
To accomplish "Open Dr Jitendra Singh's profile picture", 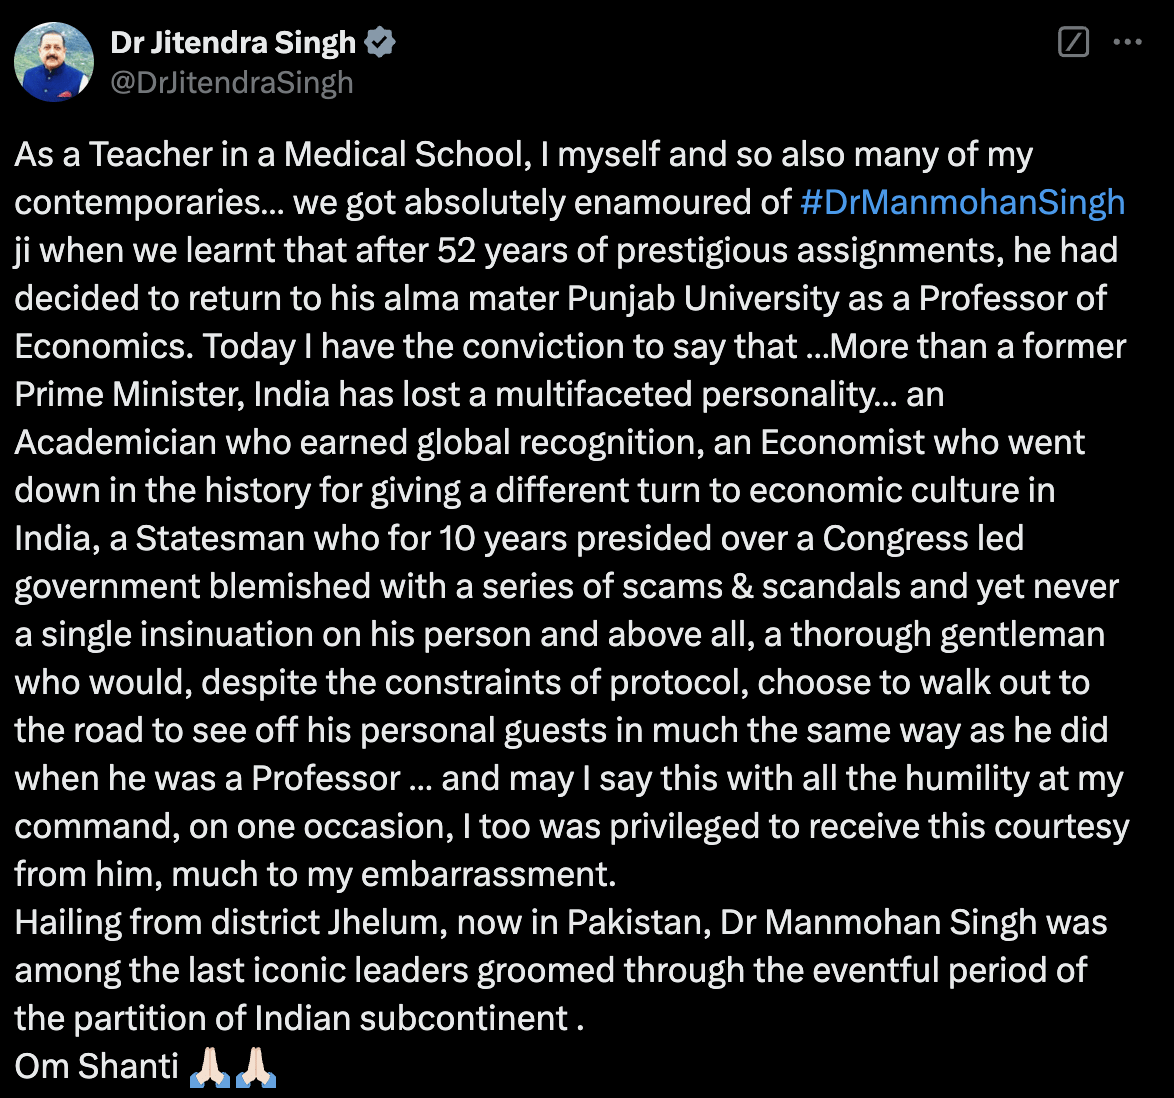I will [53, 61].
